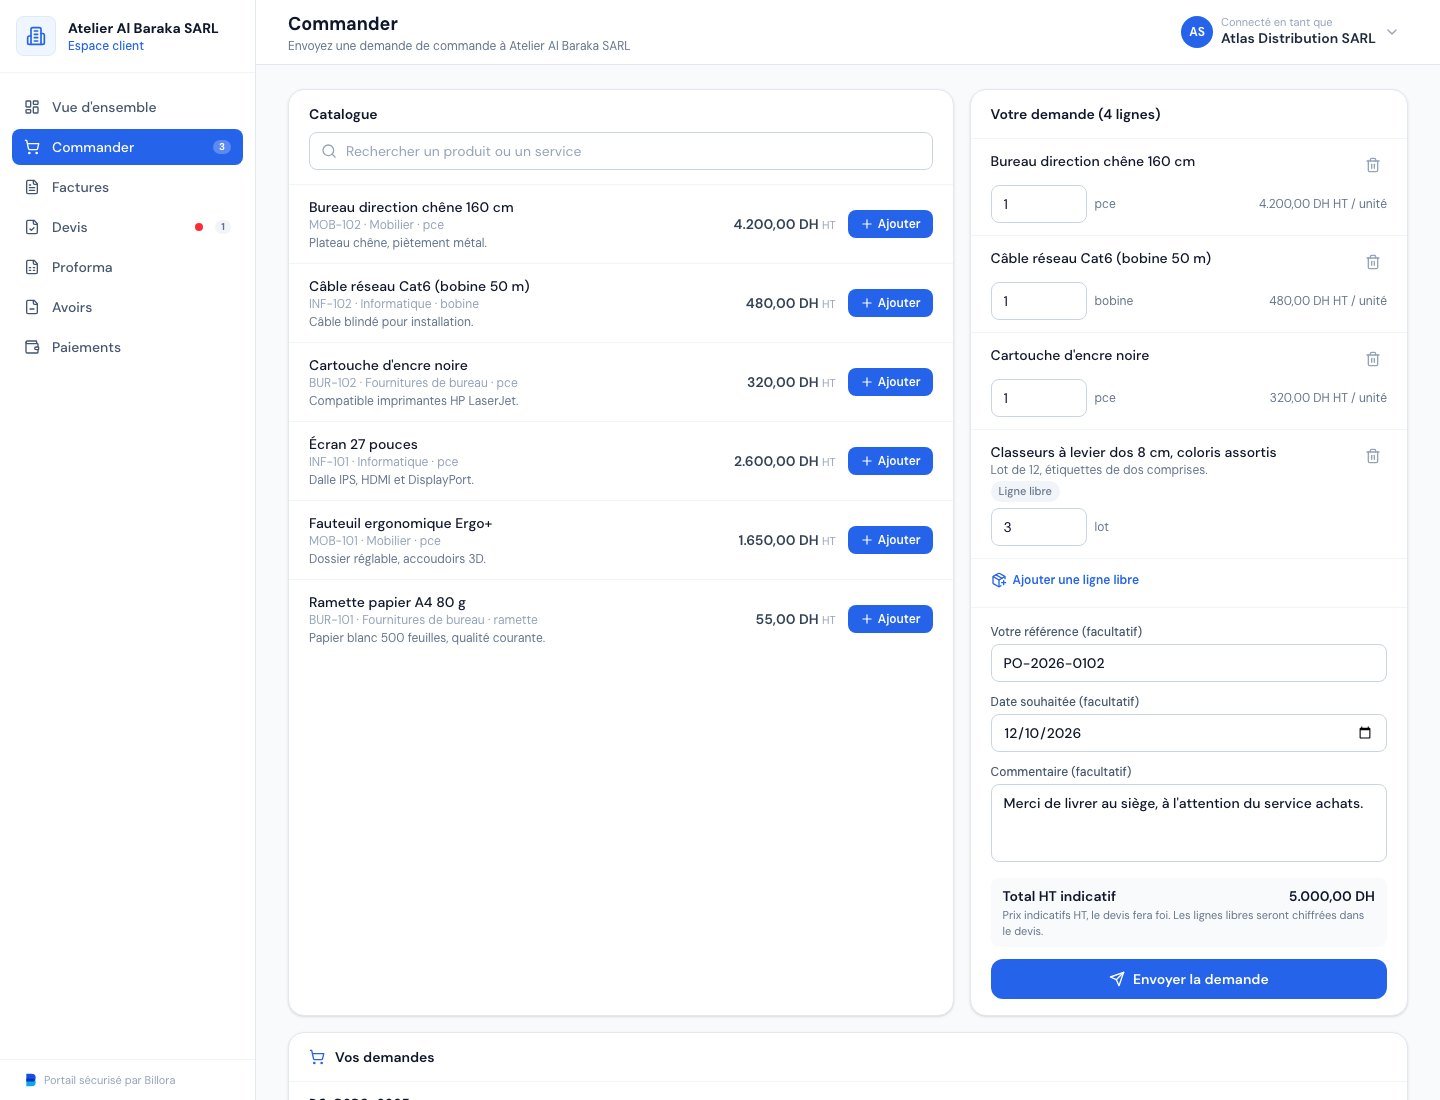Select Commander in the sidebar
The height and width of the screenshot is (1100, 1440).
click(127, 147)
